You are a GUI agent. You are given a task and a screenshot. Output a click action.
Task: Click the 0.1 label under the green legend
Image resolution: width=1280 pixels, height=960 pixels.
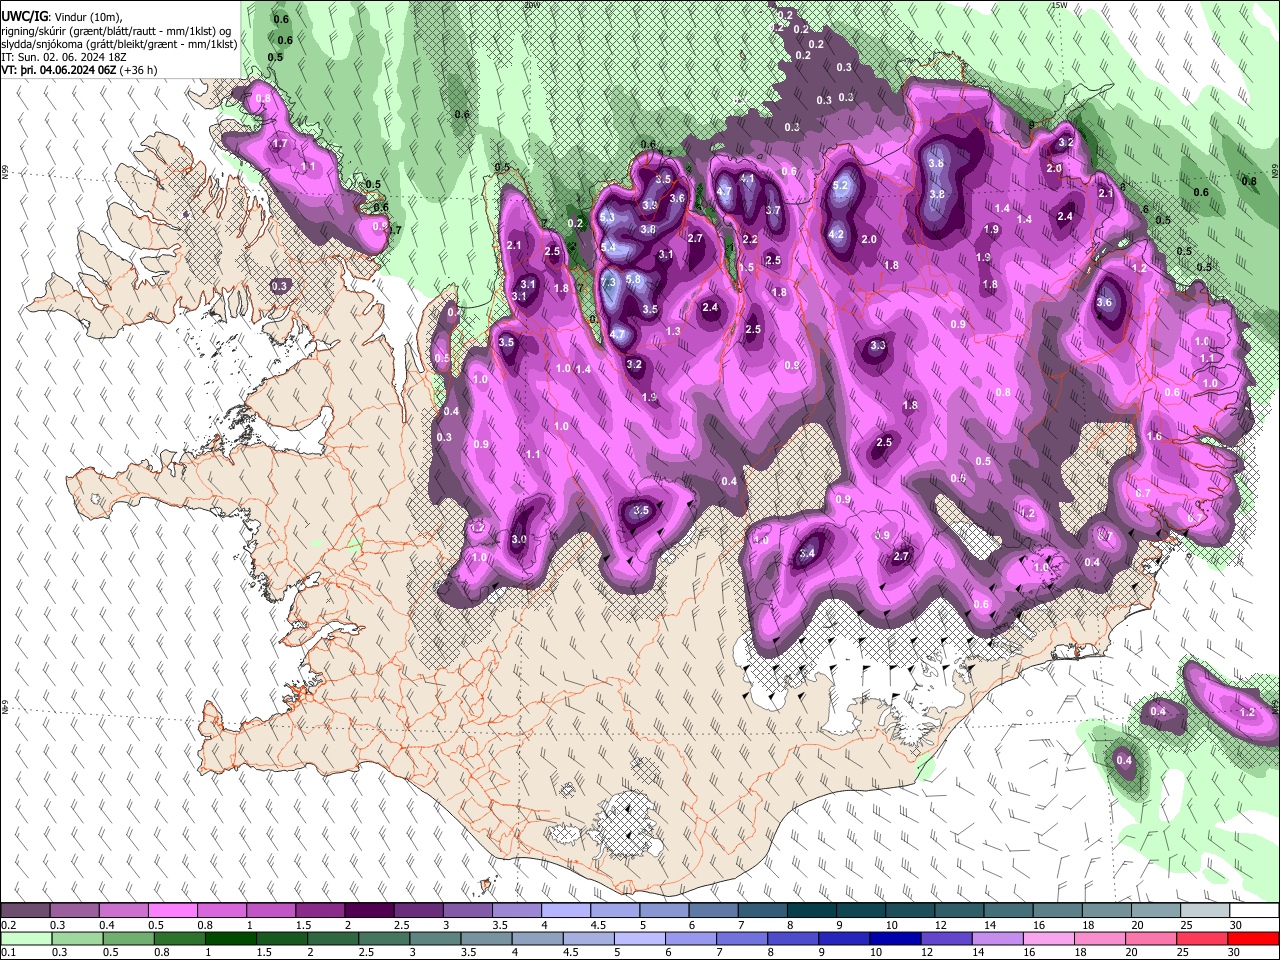coord(7,952)
